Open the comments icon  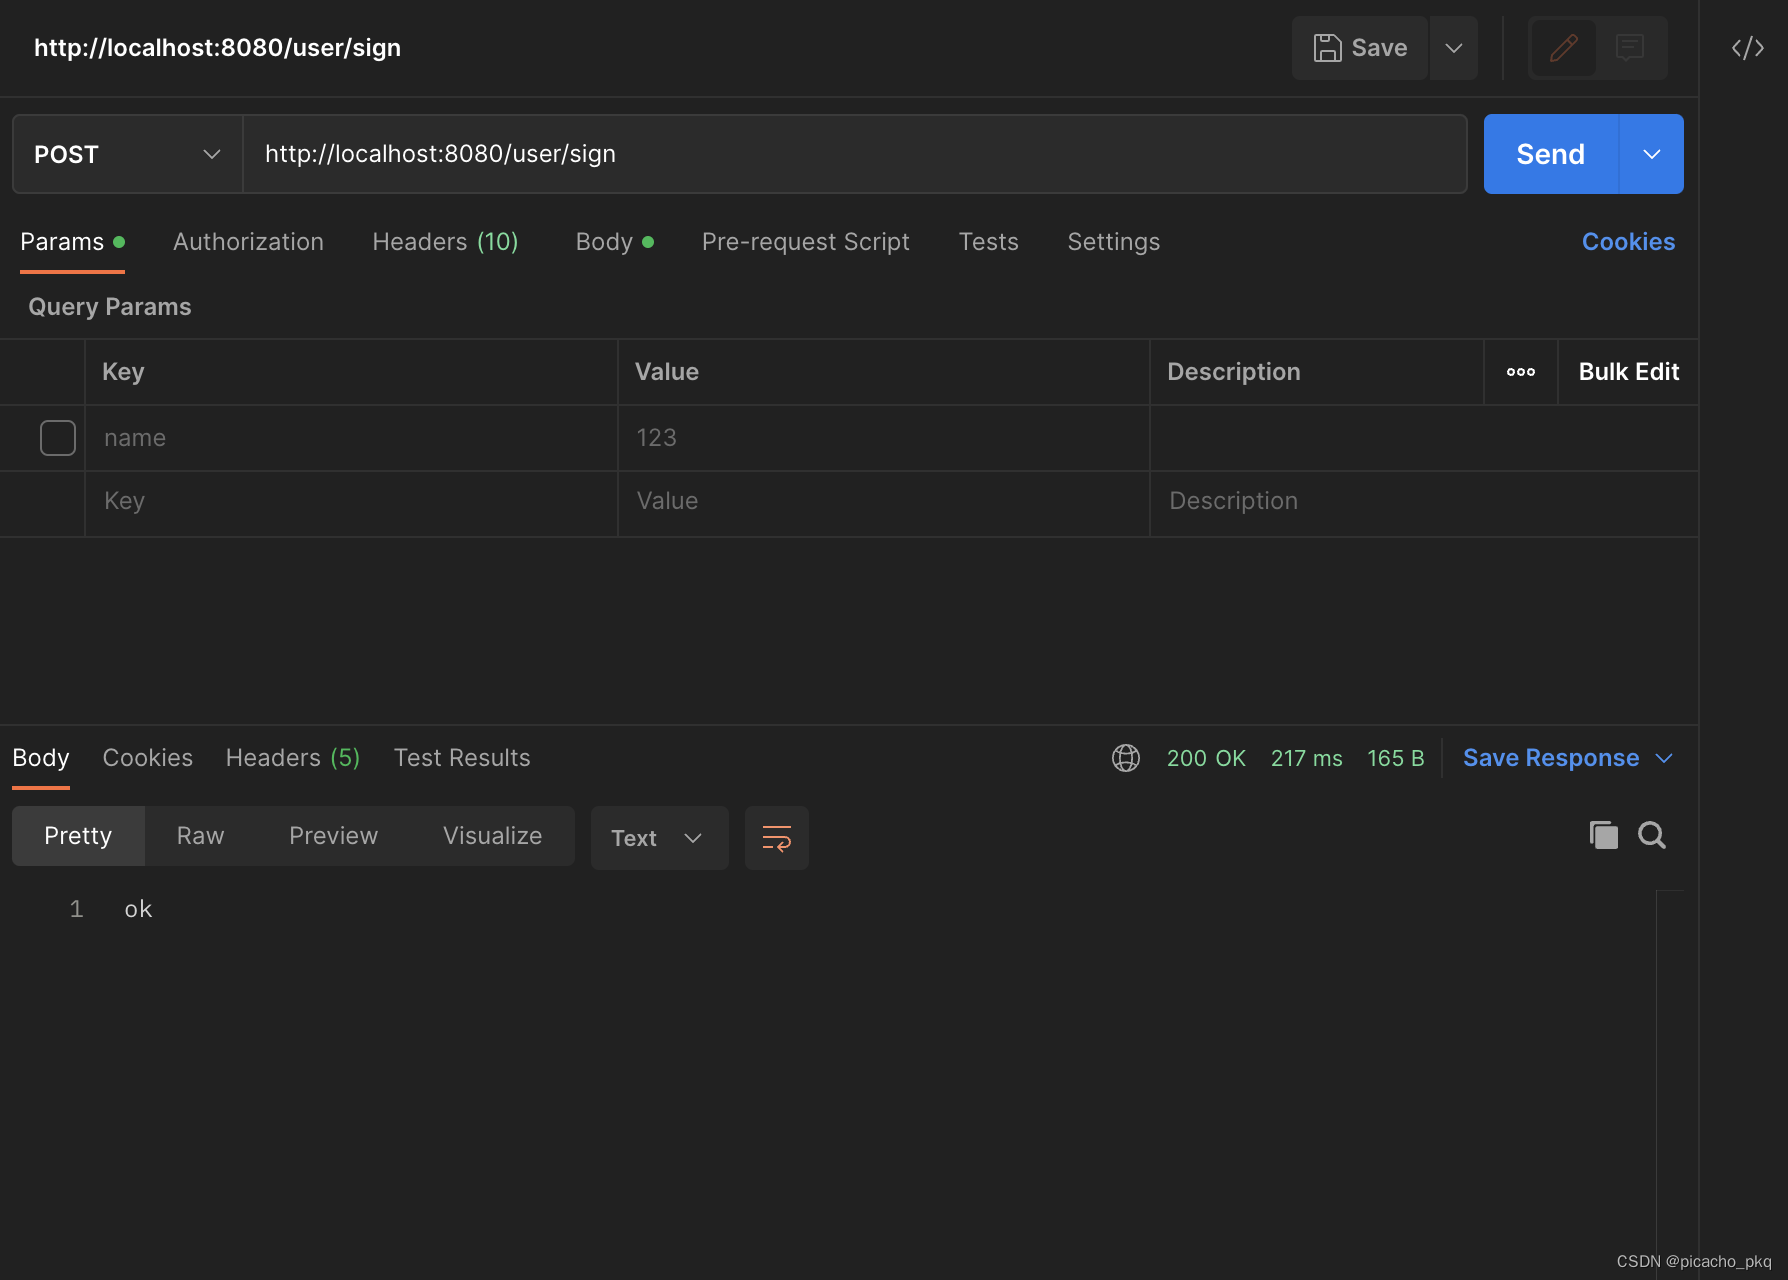click(x=1630, y=48)
